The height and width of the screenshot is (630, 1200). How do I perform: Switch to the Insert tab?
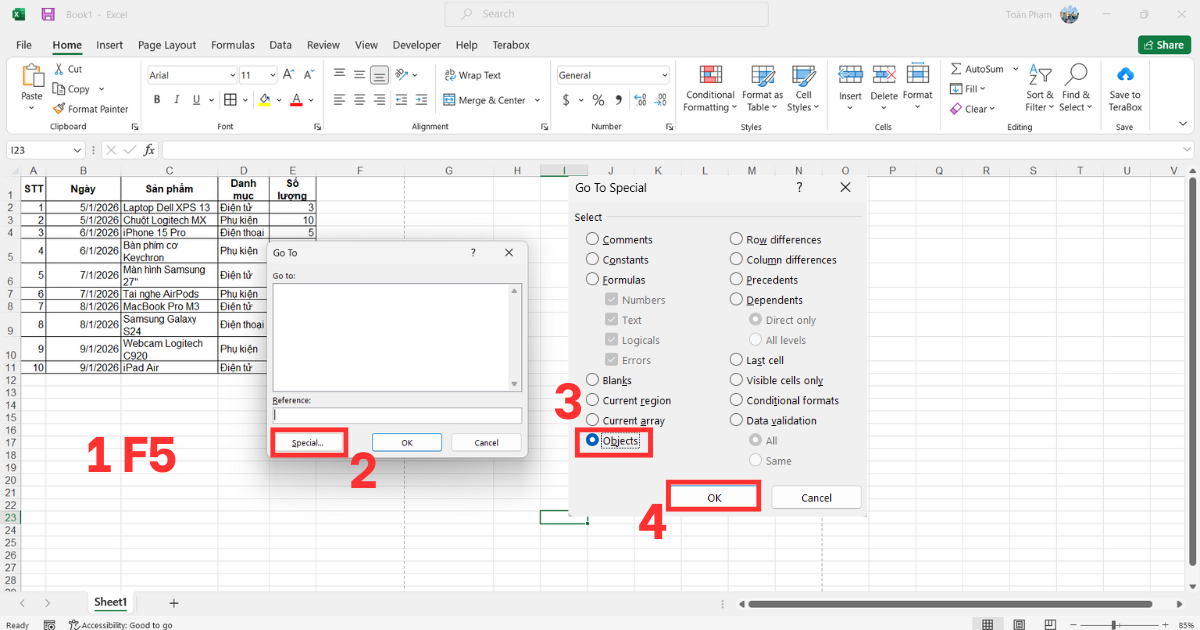point(110,45)
